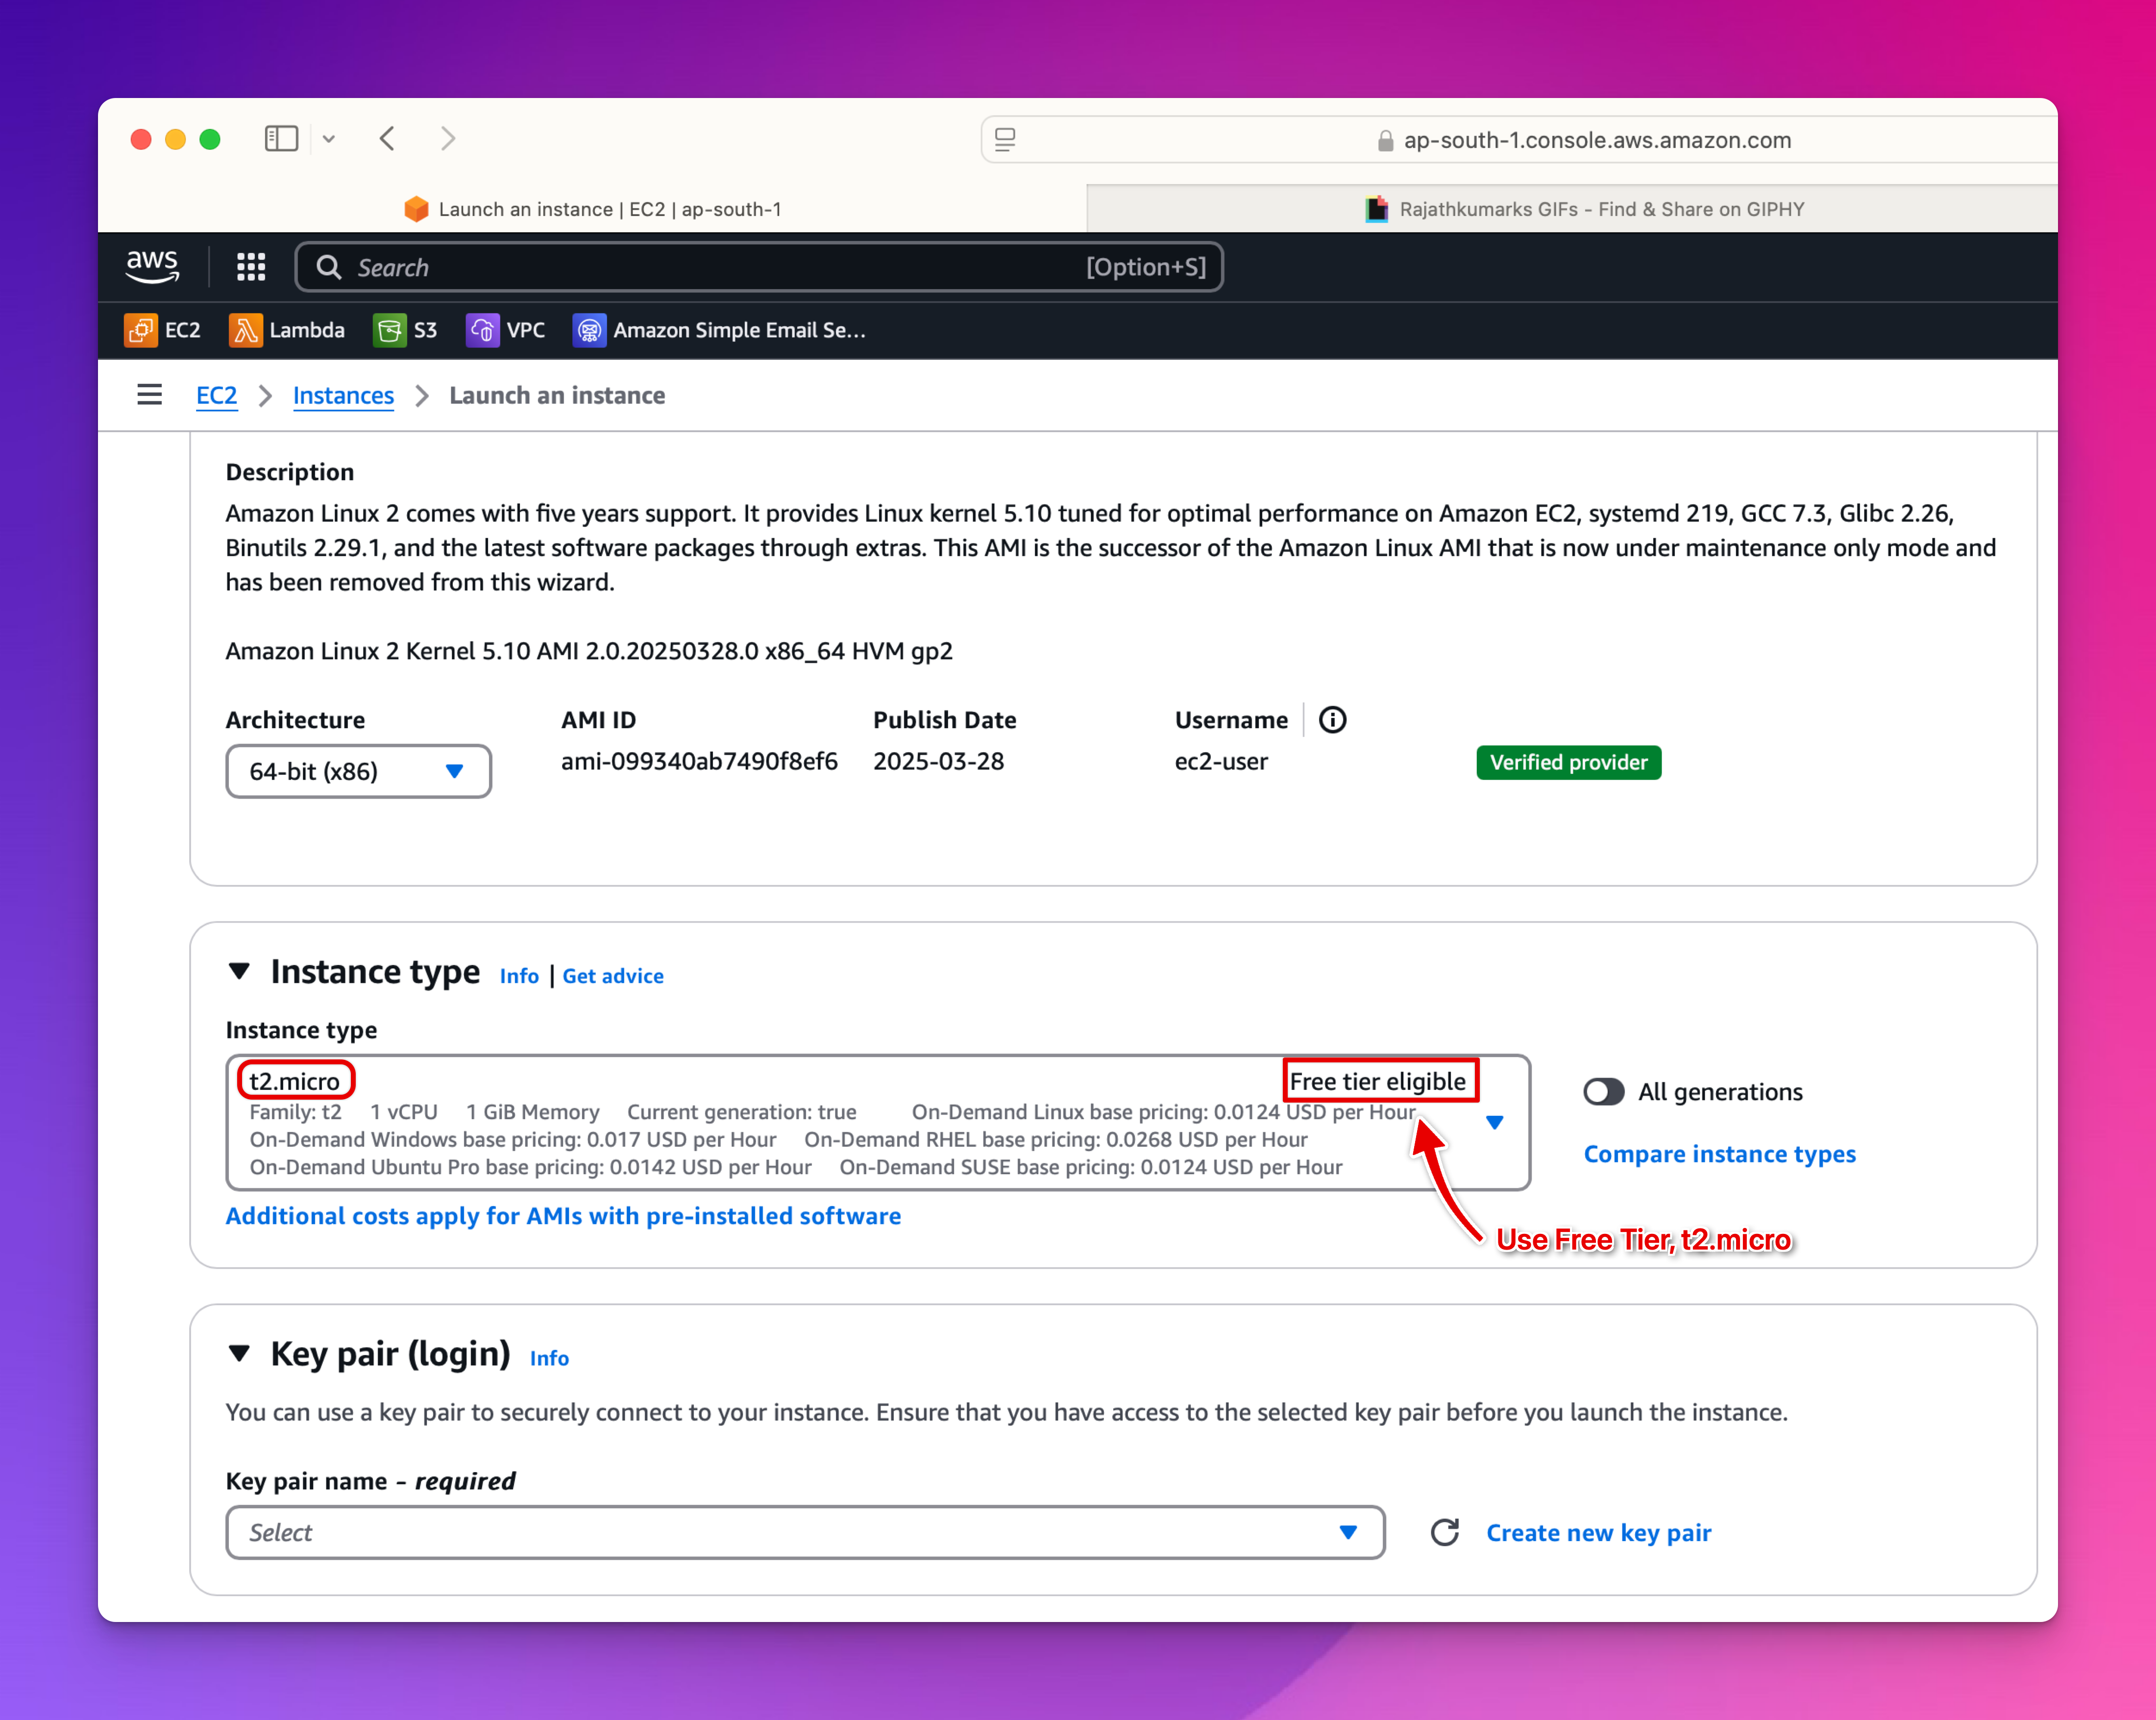Open the hamburger navigation menu
2156x1720 pixels.
point(150,395)
